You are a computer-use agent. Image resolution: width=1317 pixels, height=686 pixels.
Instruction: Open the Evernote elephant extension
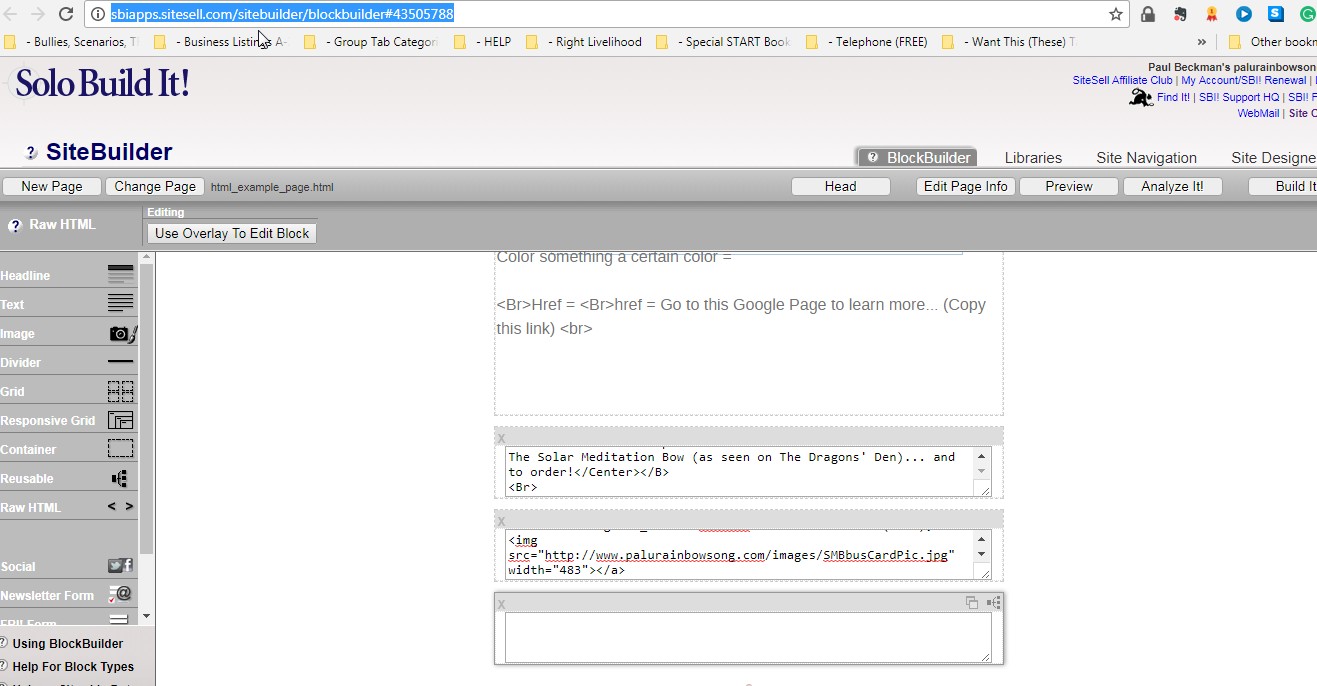[x=1180, y=14]
